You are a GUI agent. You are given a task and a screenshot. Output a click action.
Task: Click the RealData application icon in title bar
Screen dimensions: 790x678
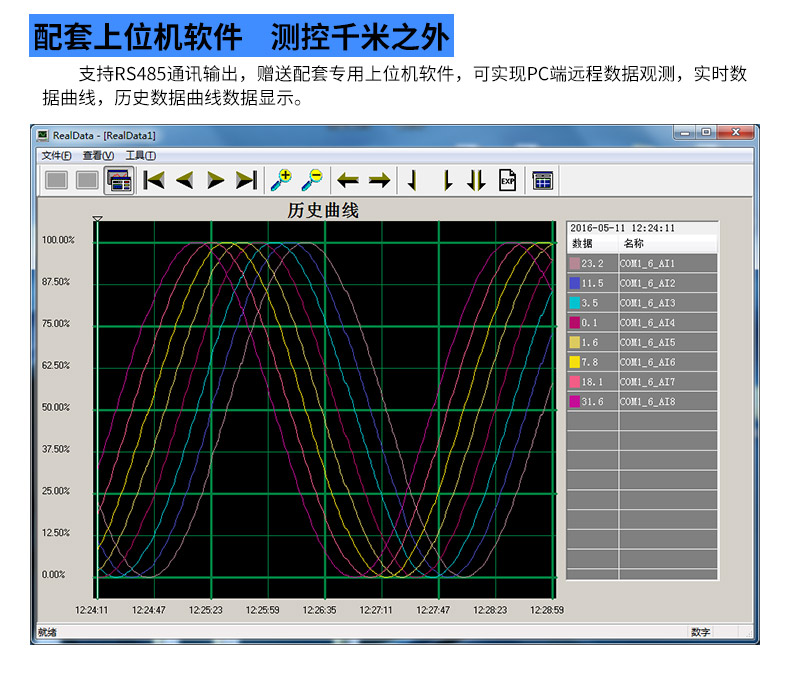coord(43,135)
